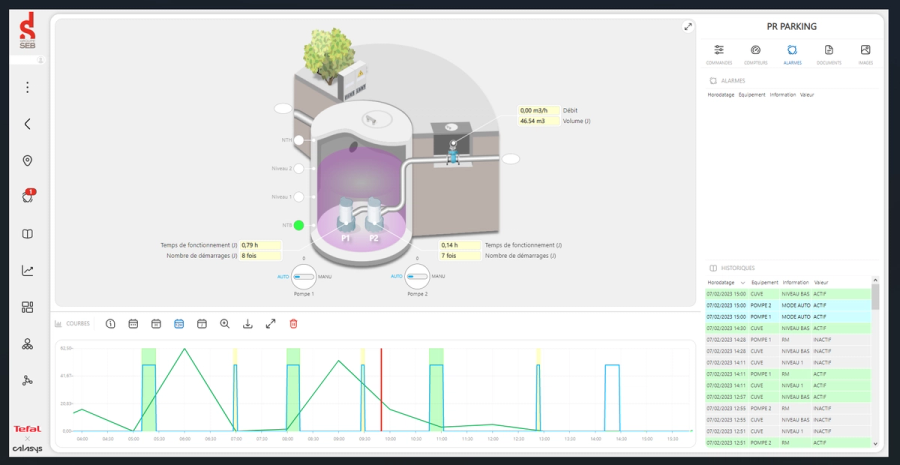Screen dimensions: 900x465
Task: Click the PR PARKING title
Action: (792, 26)
